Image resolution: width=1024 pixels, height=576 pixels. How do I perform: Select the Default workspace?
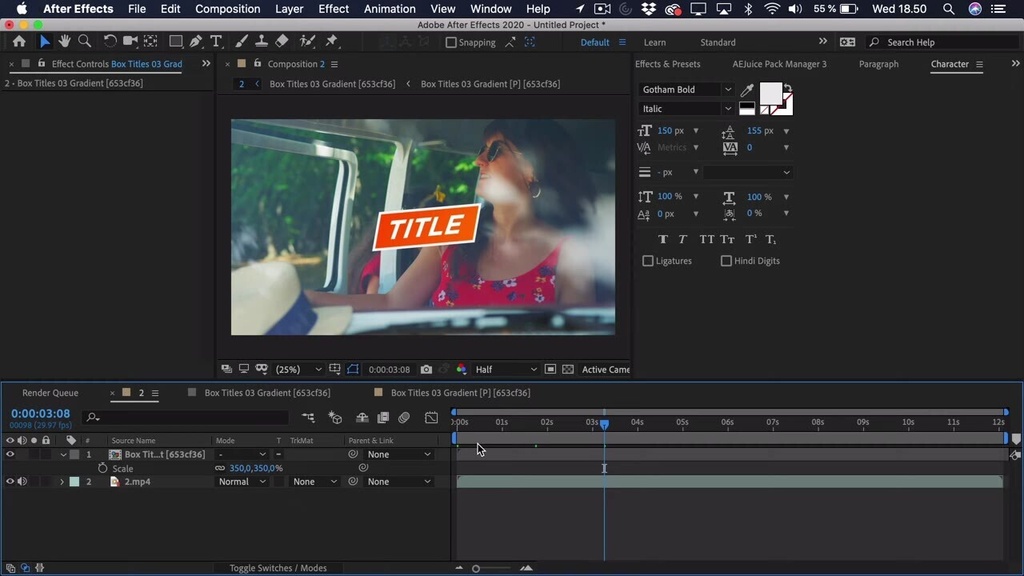coord(595,42)
